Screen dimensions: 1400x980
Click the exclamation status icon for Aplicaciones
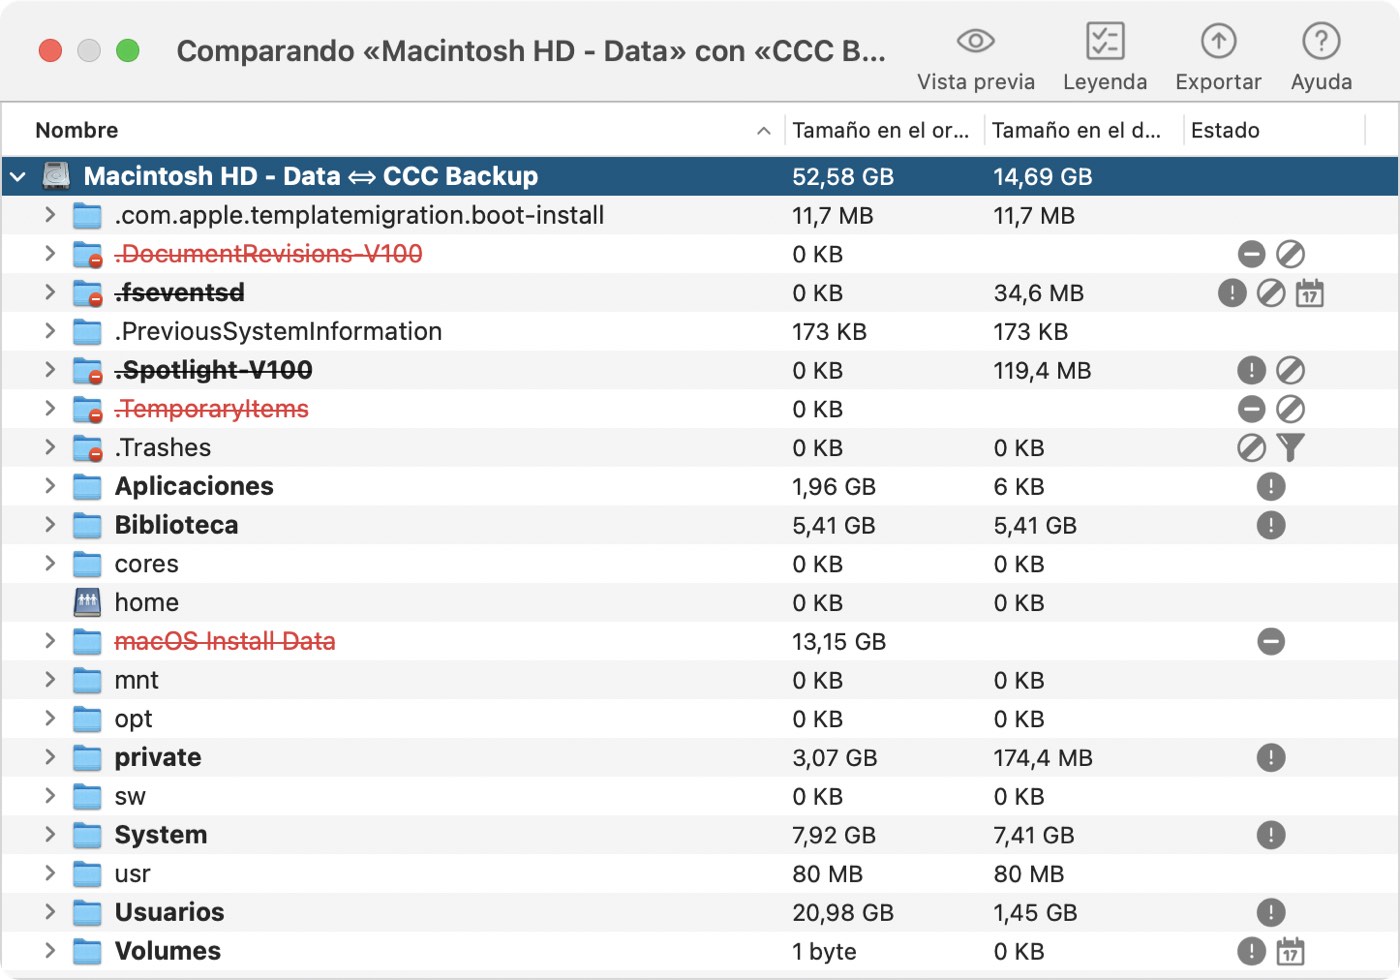pos(1271,486)
